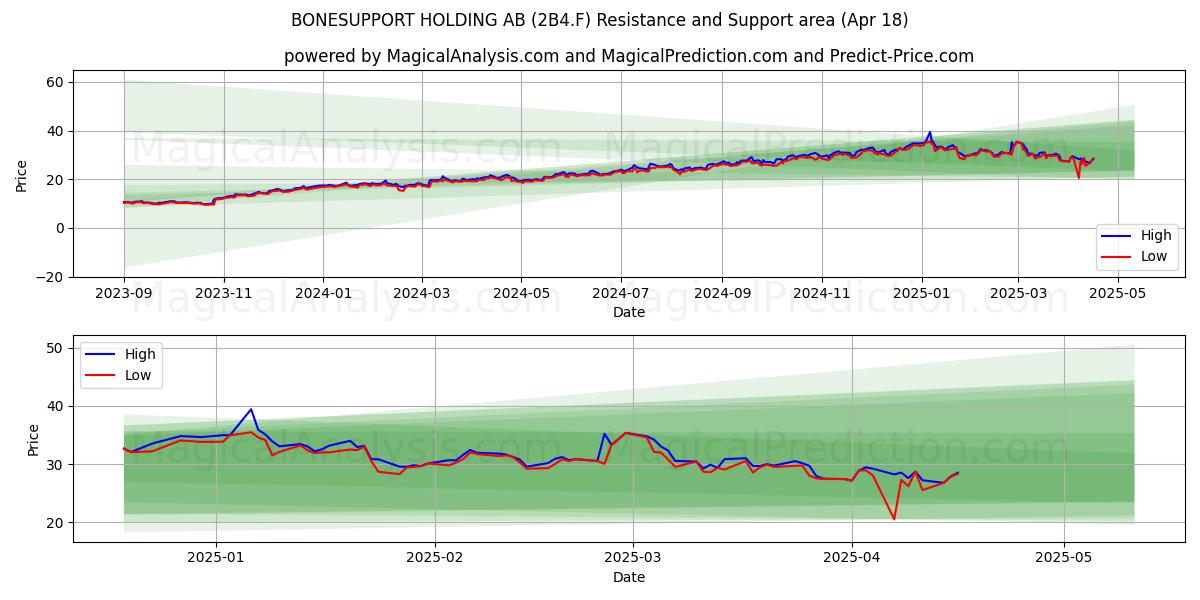Click the 2023-09 tick label on the top chart

[124, 295]
